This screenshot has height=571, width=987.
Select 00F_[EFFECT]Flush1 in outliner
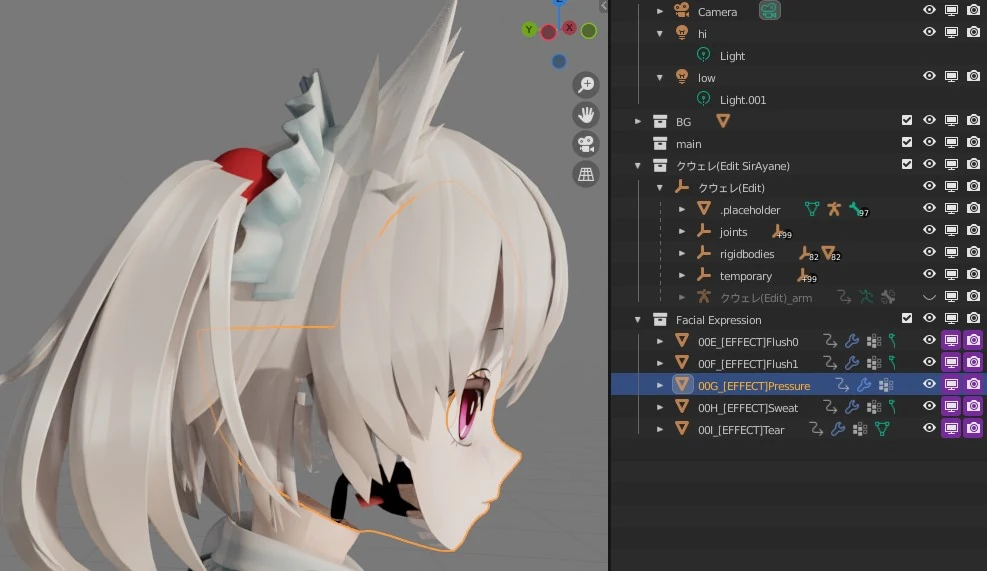pos(748,364)
